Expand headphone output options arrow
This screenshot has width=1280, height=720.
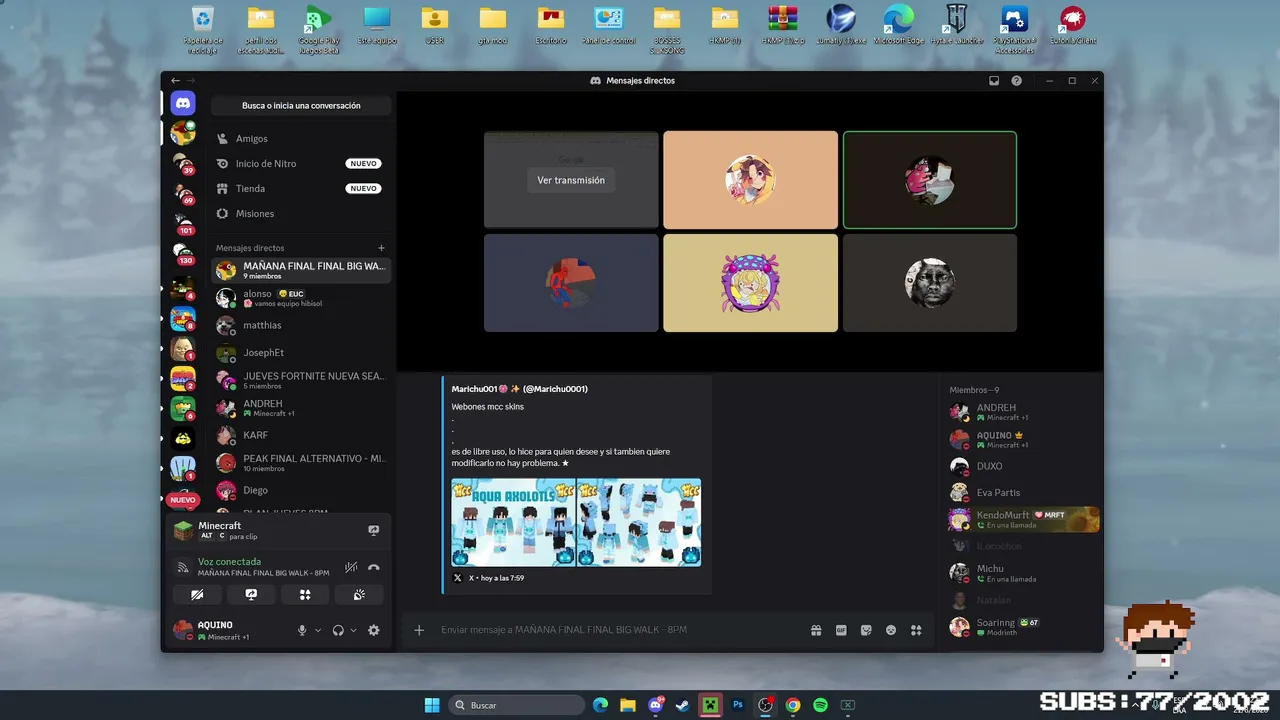tap(353, 630)
